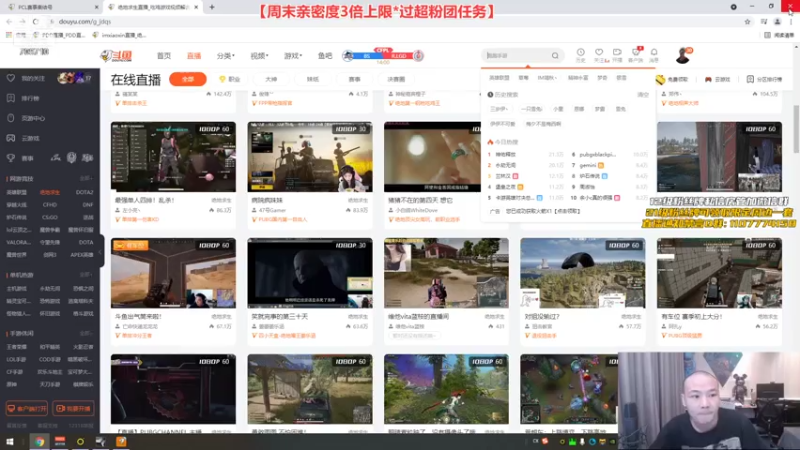Click the browser address bar douyu.com URL

point(85,21)
